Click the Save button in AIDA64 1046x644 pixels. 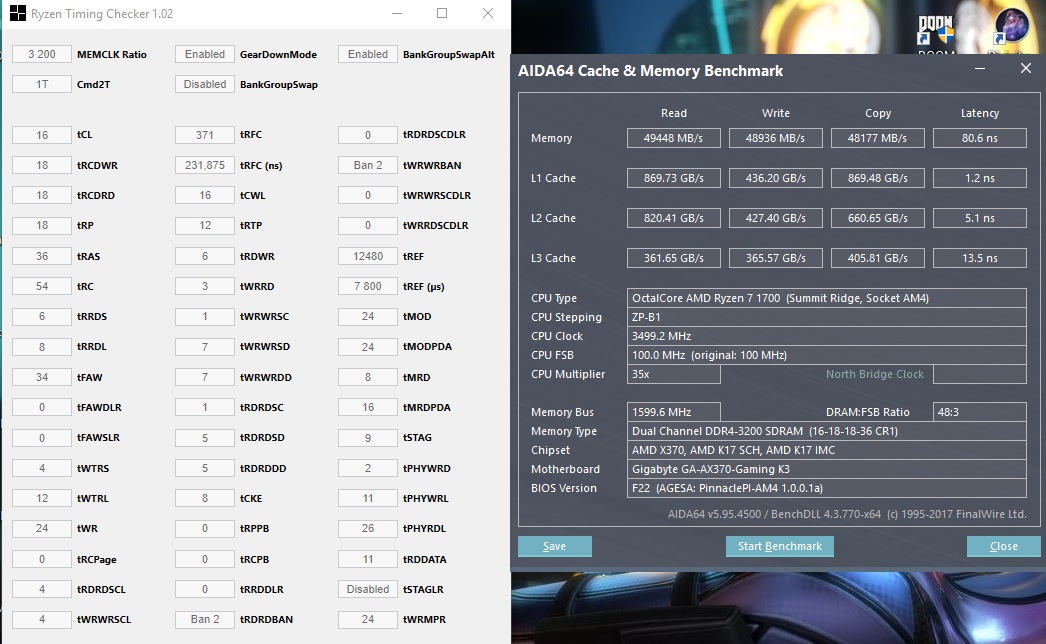point(554,546)
